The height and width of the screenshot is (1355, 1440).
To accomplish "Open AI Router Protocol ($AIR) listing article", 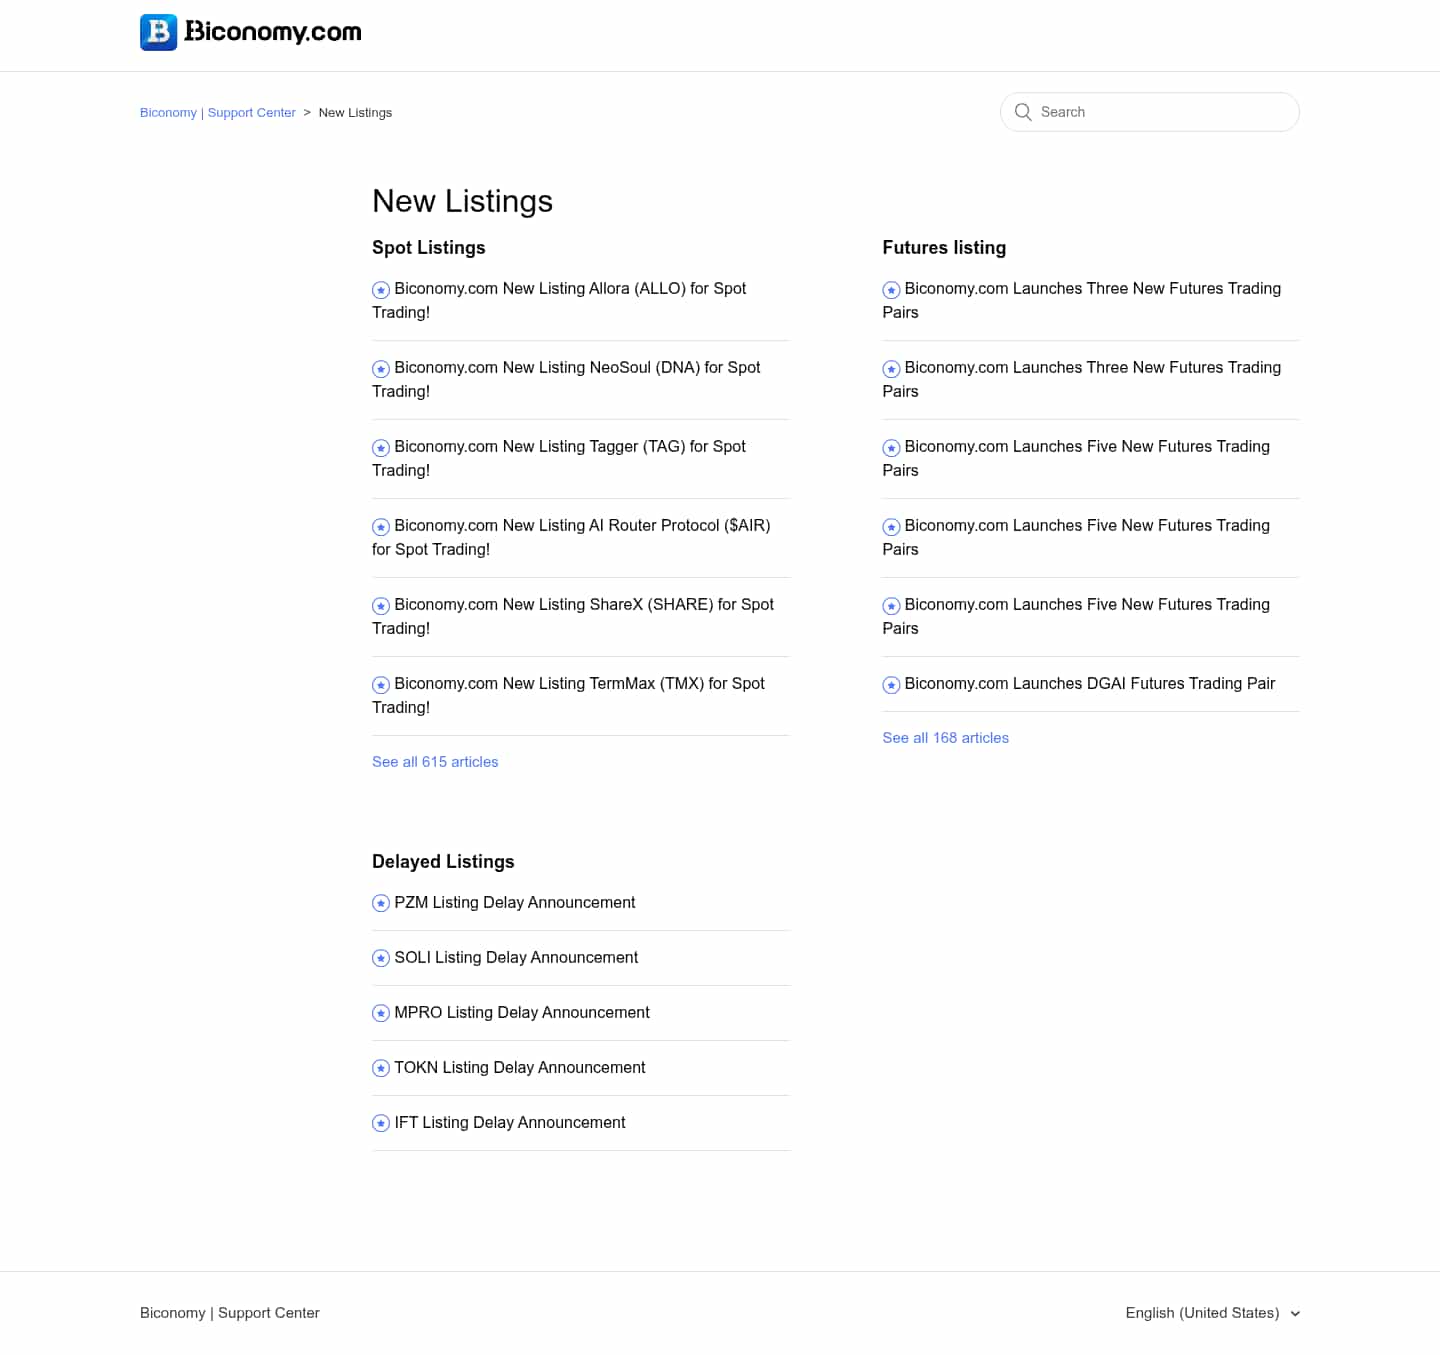I will pyautogui.click(x=571, y=537).
